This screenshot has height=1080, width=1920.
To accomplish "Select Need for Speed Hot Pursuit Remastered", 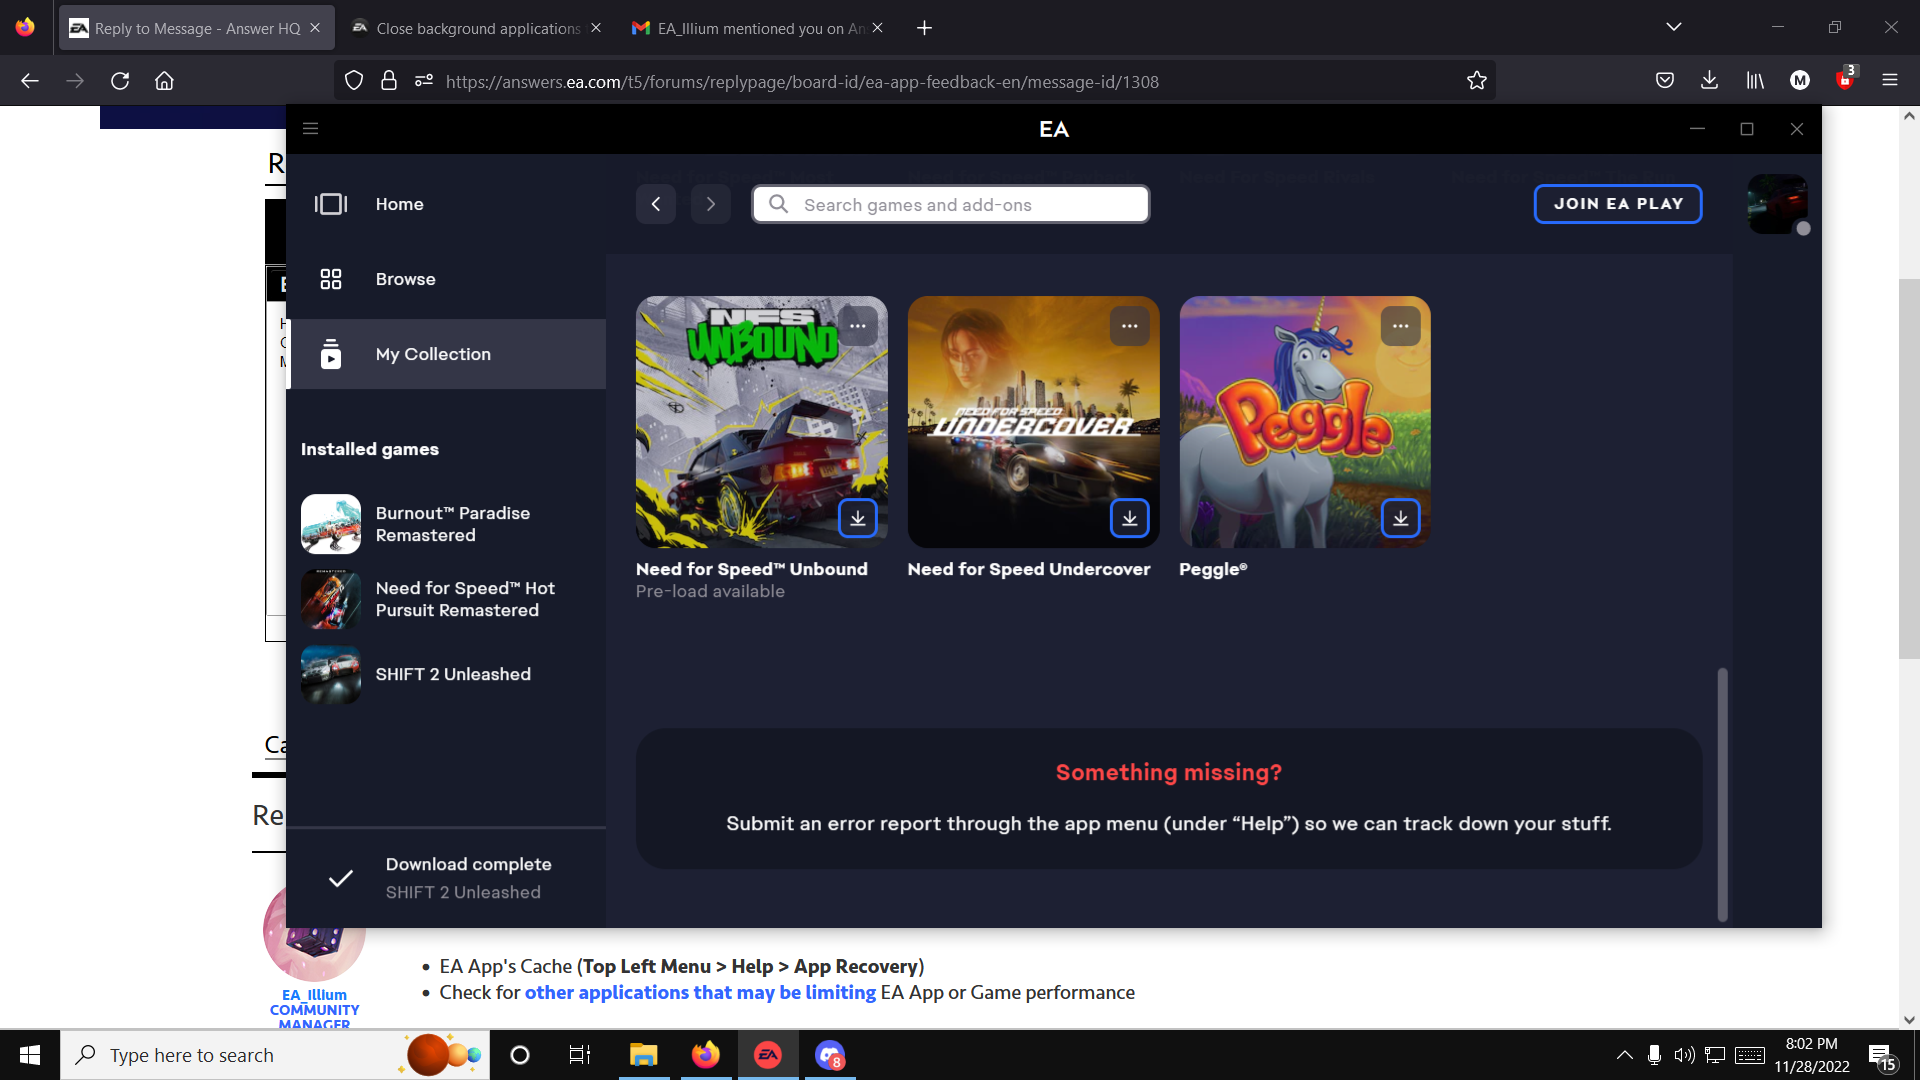I will (x=446, y=599).
